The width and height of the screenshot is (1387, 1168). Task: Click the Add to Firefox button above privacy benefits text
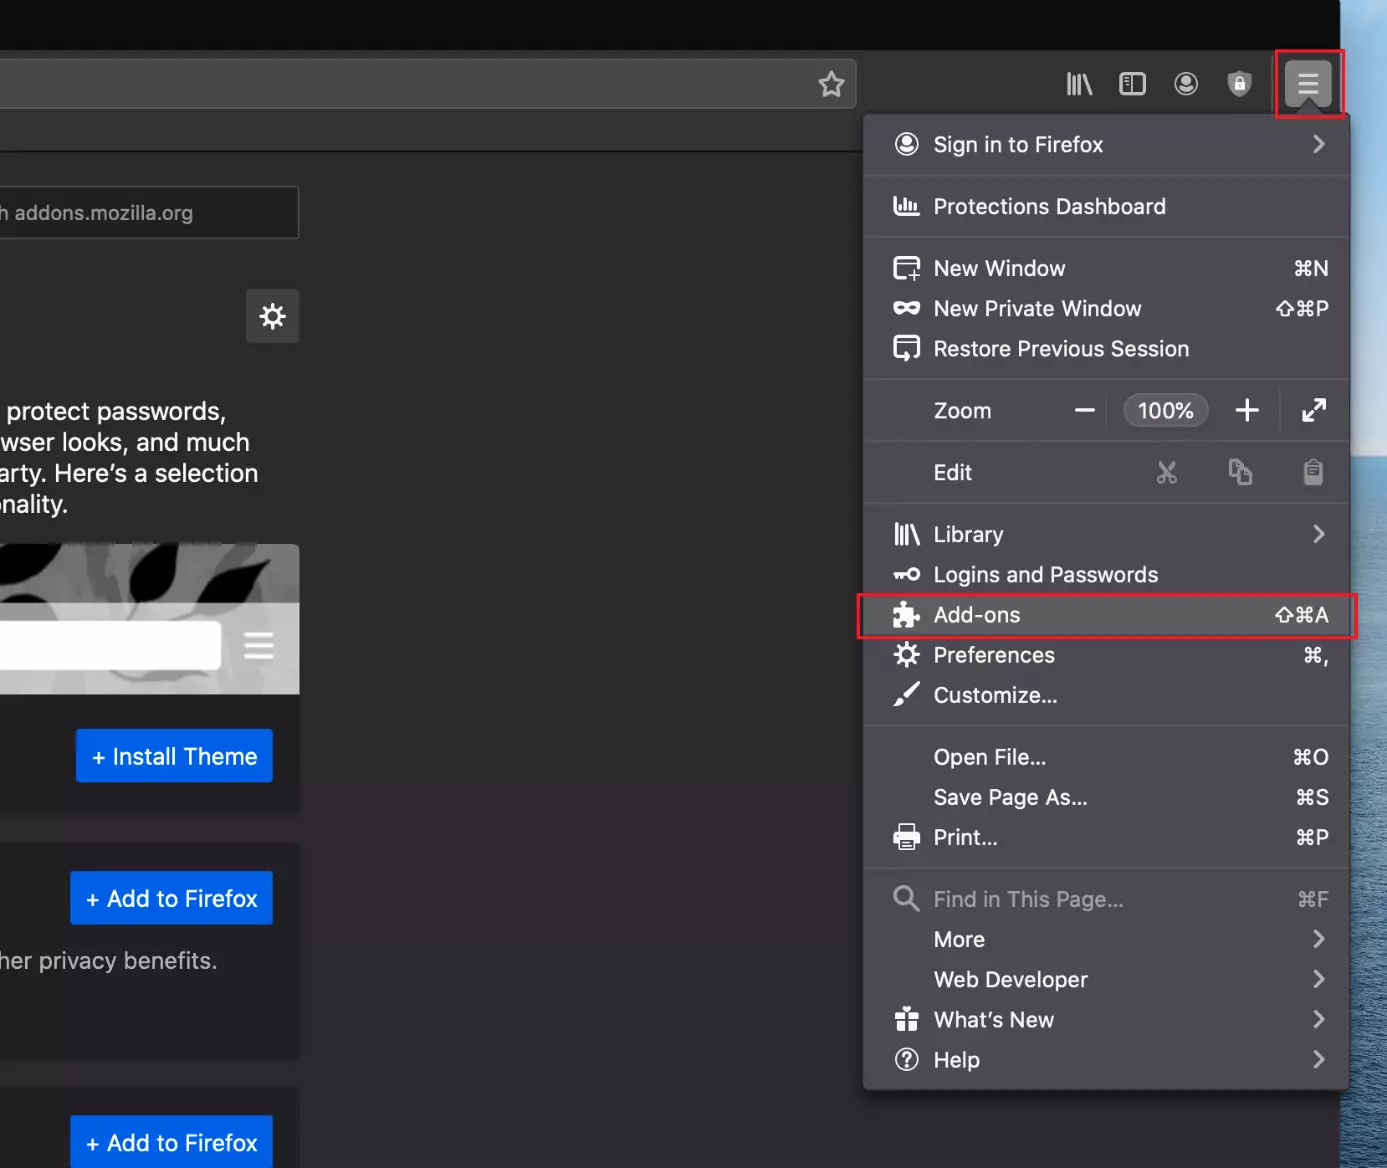(171, 898)
